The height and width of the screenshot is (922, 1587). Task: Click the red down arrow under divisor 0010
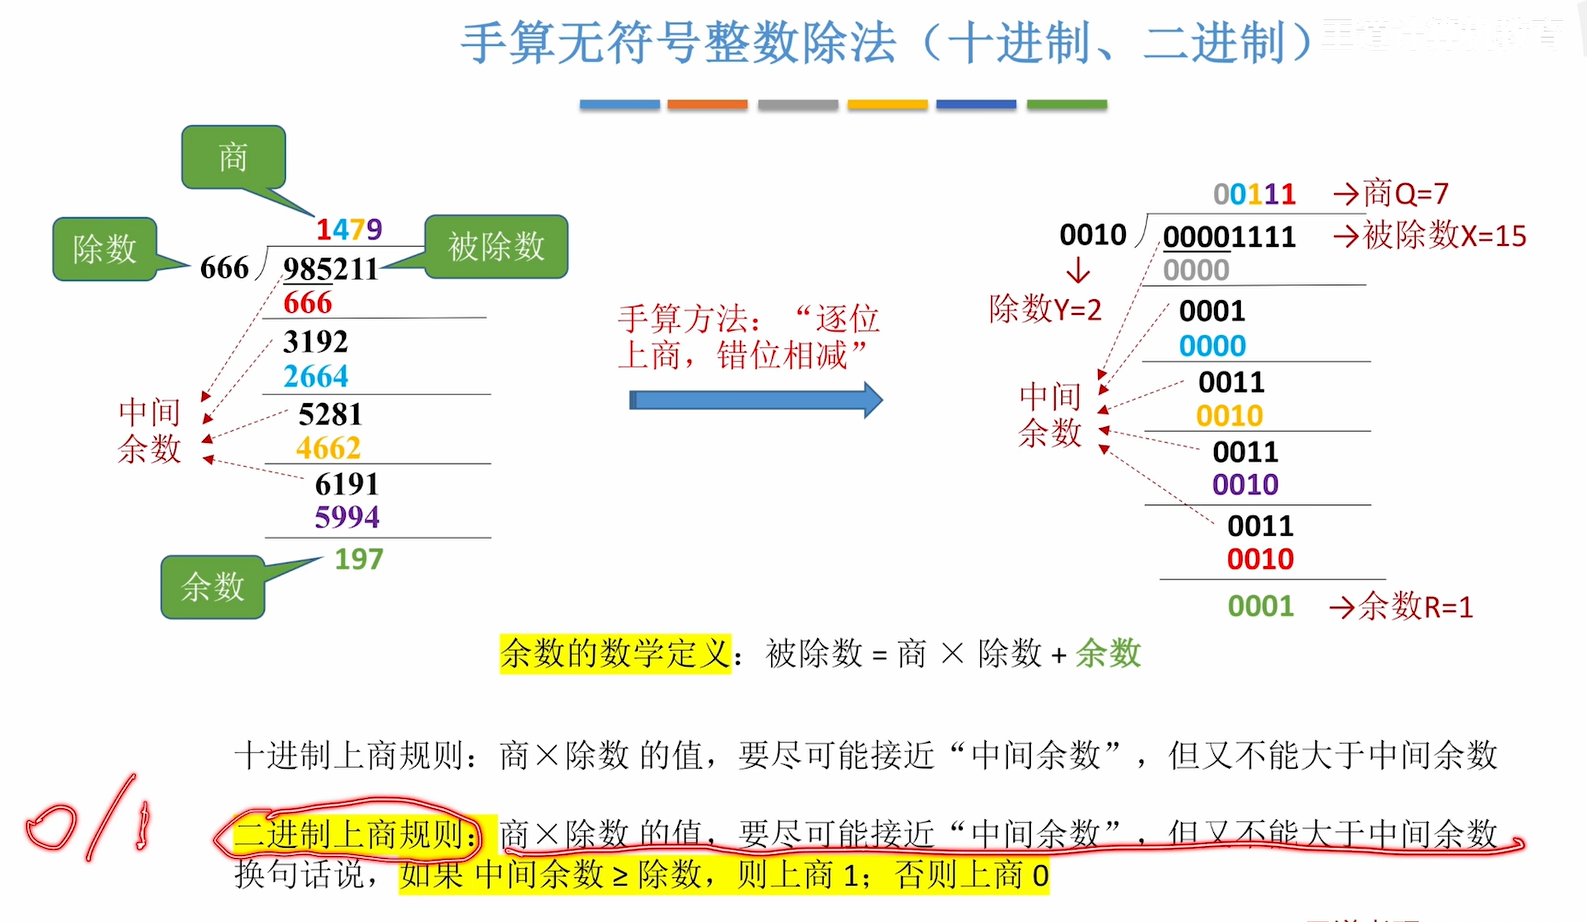(x=1078, y=270)
